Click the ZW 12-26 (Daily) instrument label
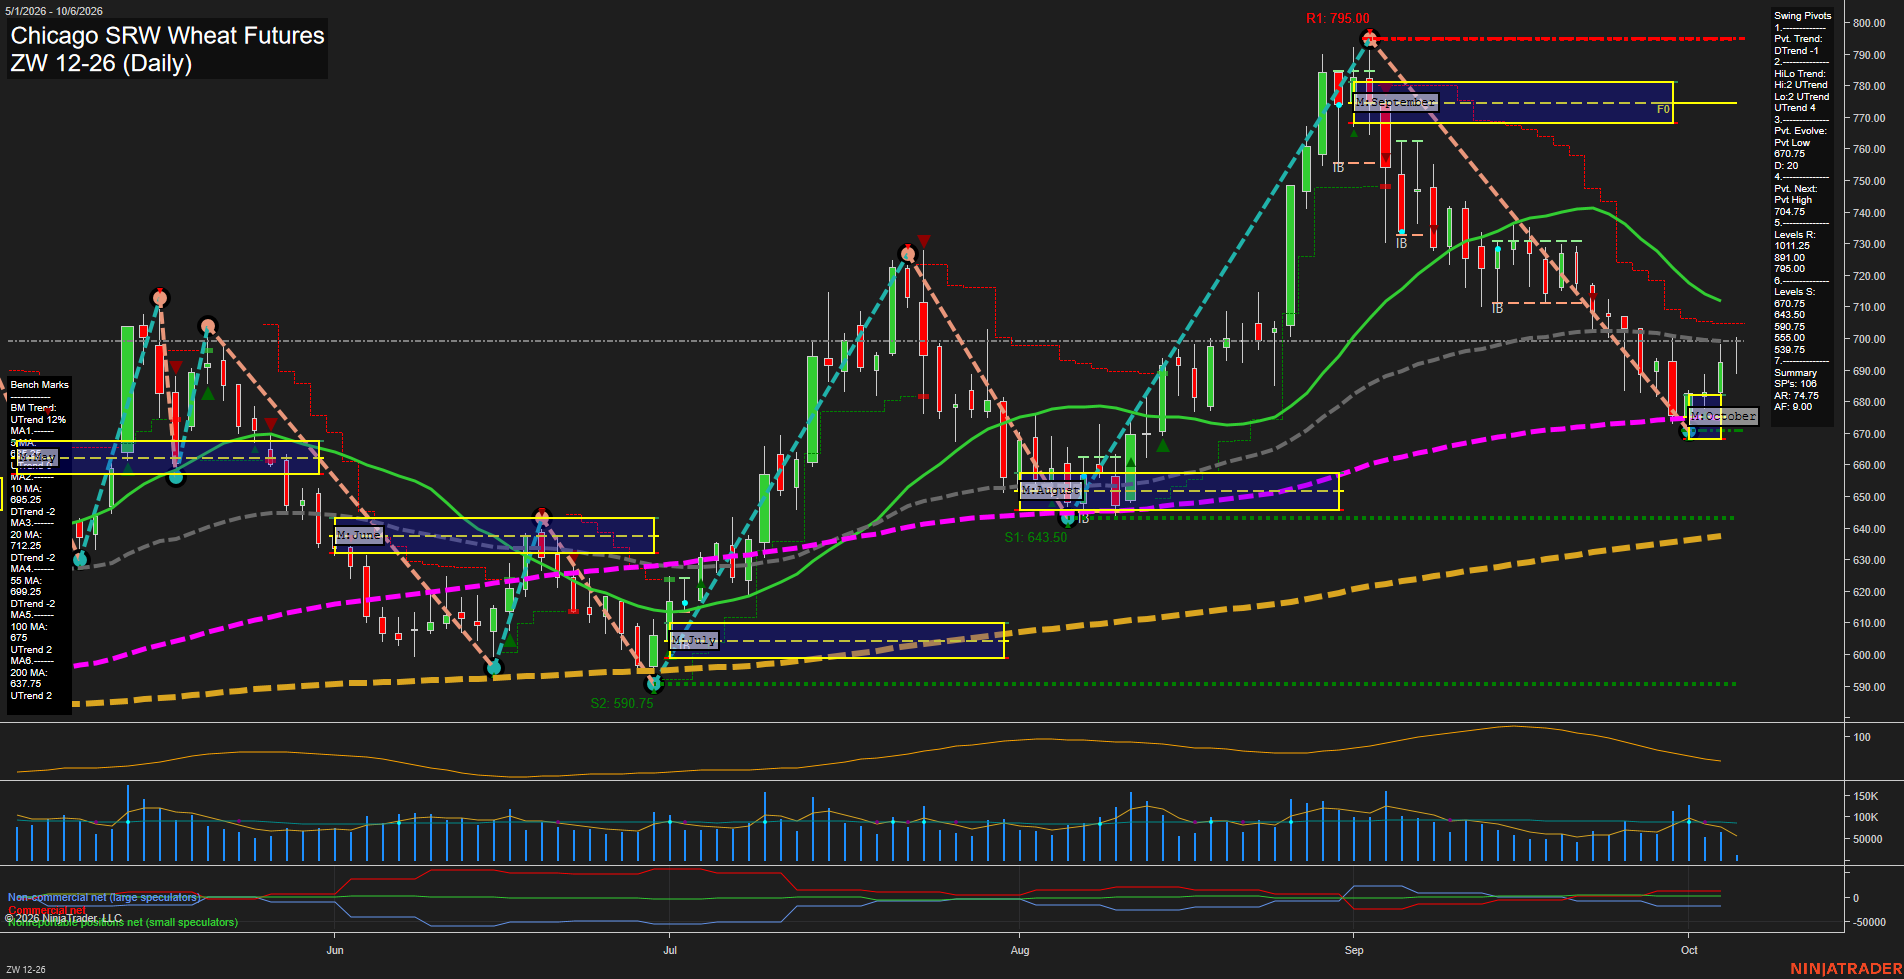Viewport: 1904px width, 979px height. [x=101, y=63]
